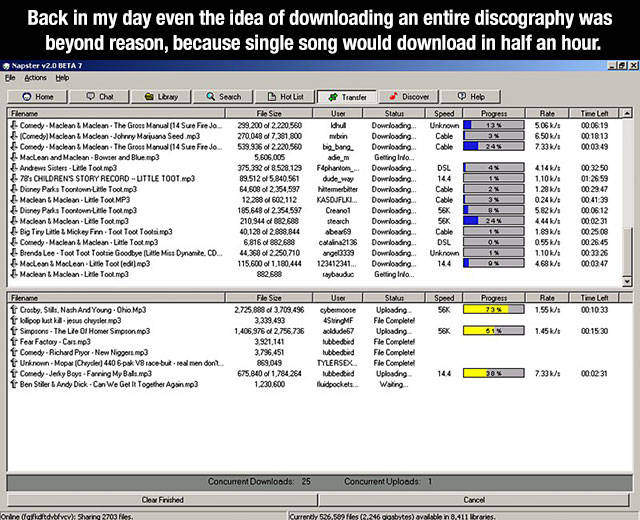Click the 73% progress bar for Crosby, Stills upload

tap(493, 309)
